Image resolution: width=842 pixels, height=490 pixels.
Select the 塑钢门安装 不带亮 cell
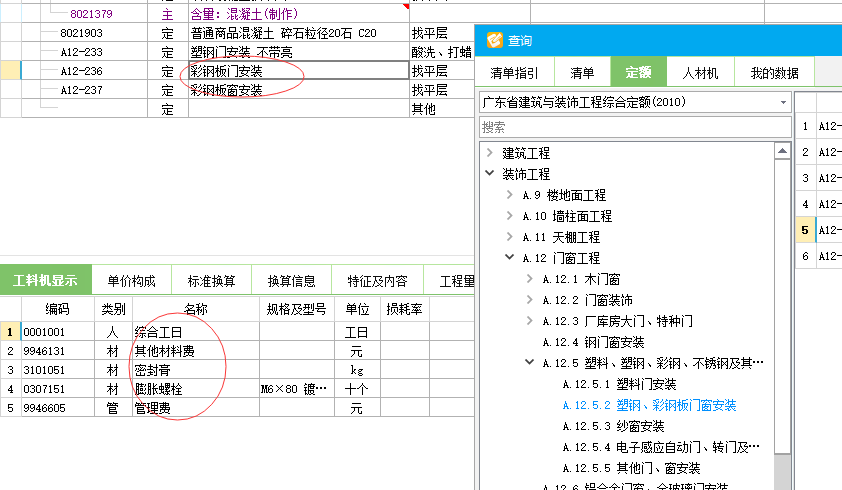click(x=299, y=52)
